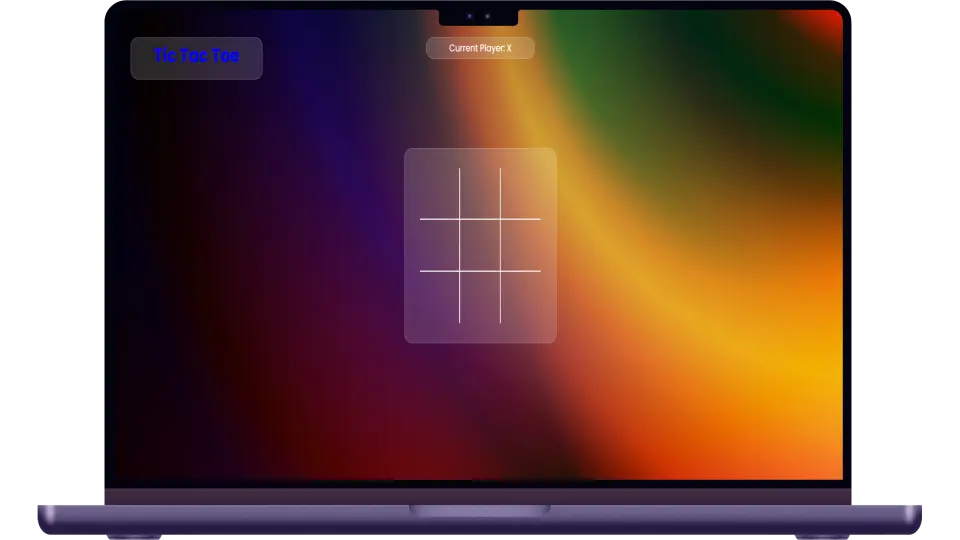Click the laptop base's thumb groove
Viewport: 960px width, 540px height.
pyautogui.click(x=480, y=511)
